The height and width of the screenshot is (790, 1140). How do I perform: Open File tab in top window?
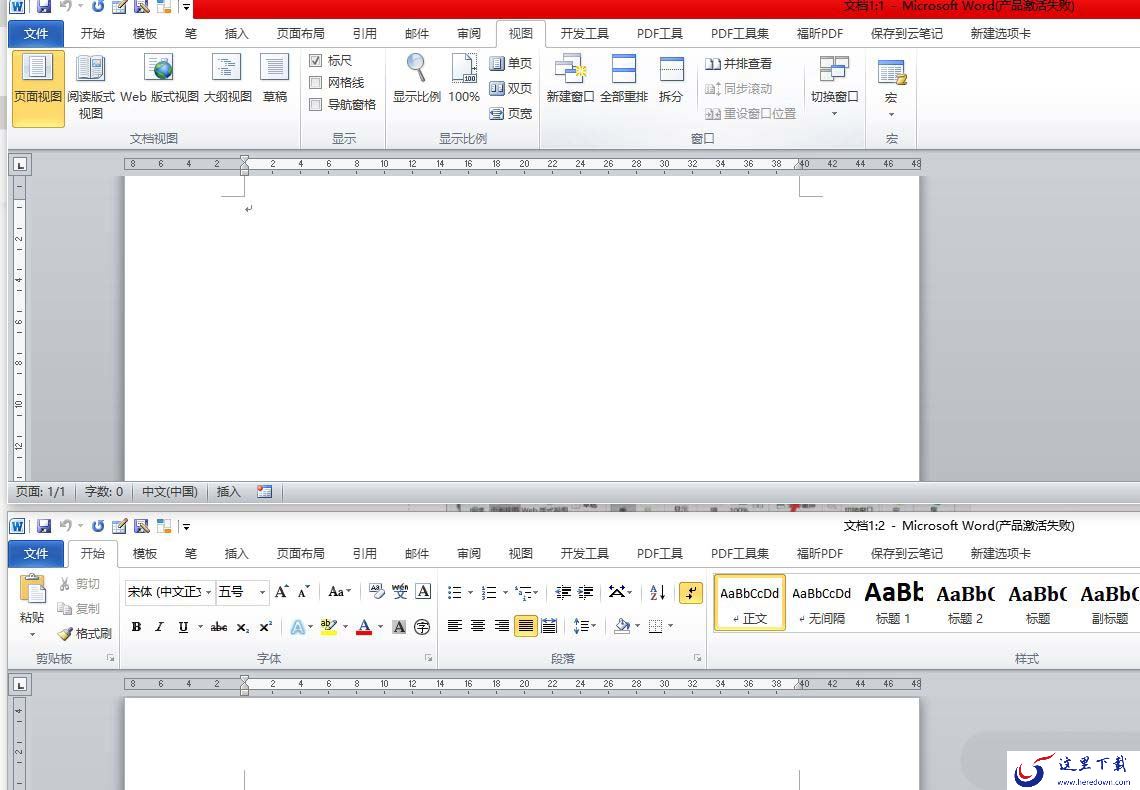click(36, 33)
